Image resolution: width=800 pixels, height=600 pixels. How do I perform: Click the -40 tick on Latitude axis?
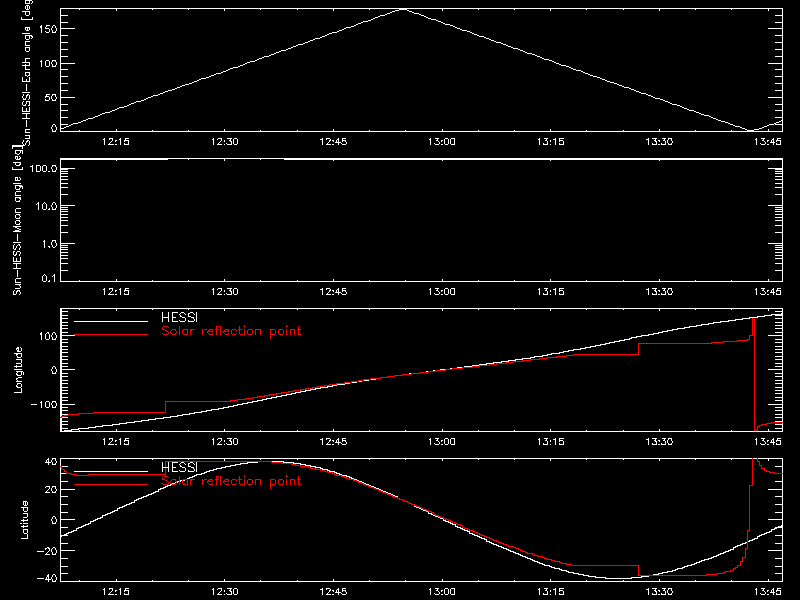point(48,578)
